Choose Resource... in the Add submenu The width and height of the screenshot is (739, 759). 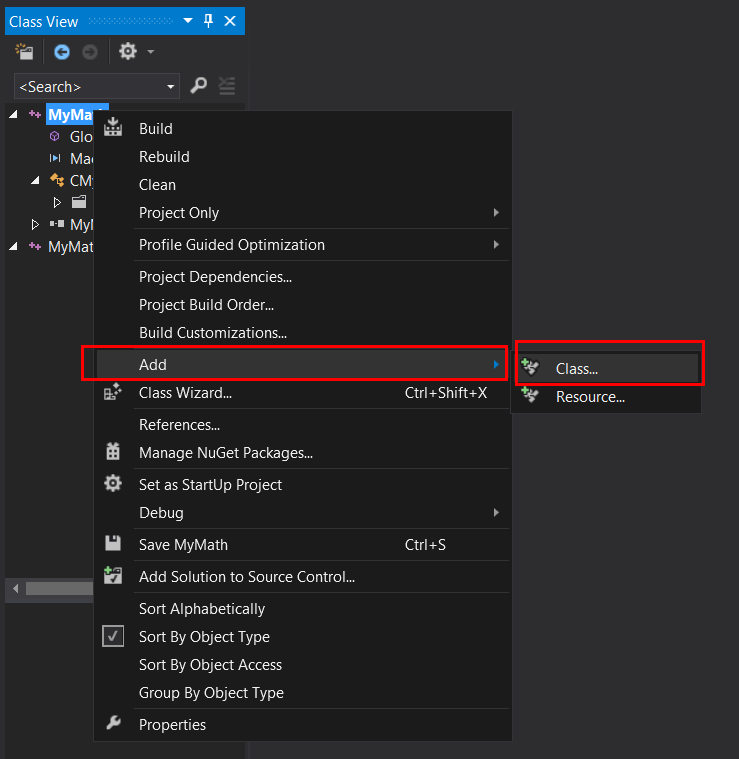pos(605,397)
